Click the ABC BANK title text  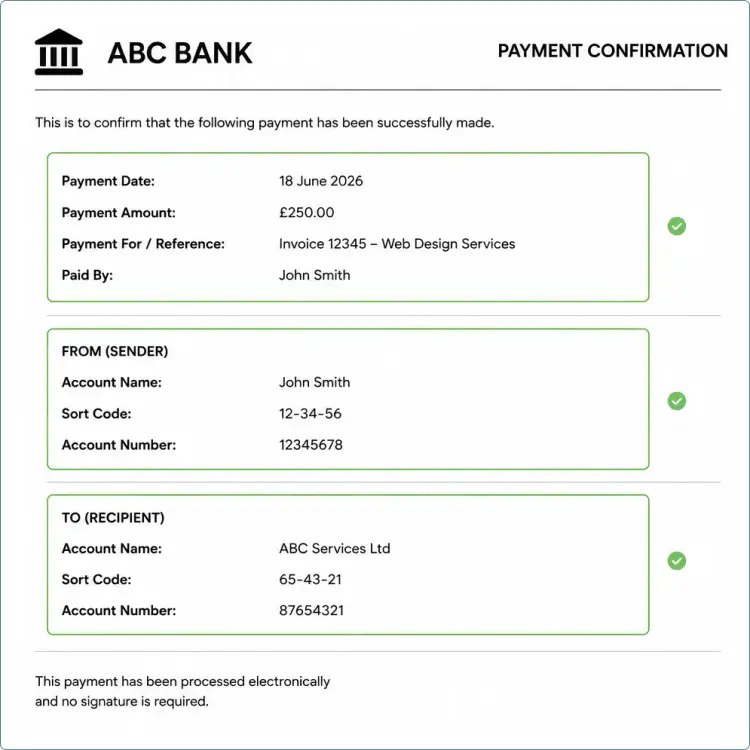click(x=180, y=53)
